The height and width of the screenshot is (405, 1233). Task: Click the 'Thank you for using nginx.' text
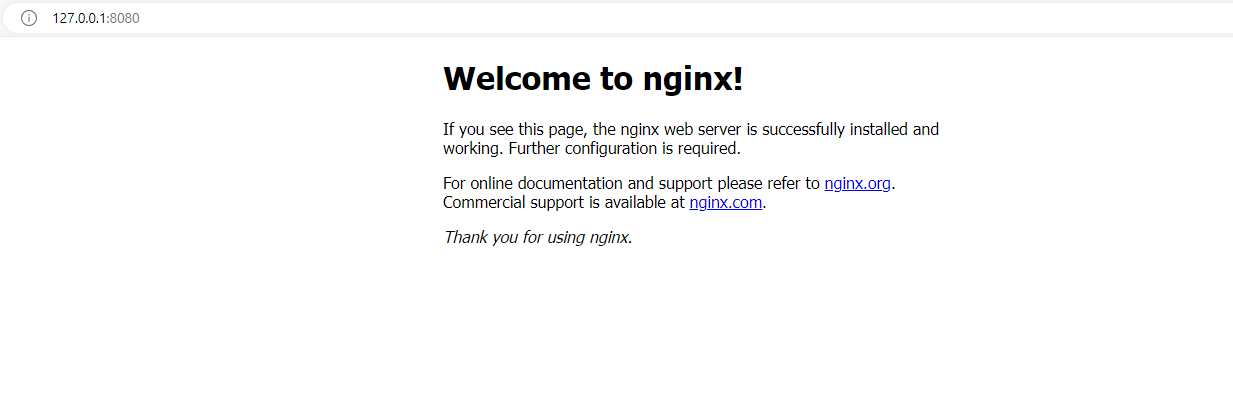tap(538, 238)
